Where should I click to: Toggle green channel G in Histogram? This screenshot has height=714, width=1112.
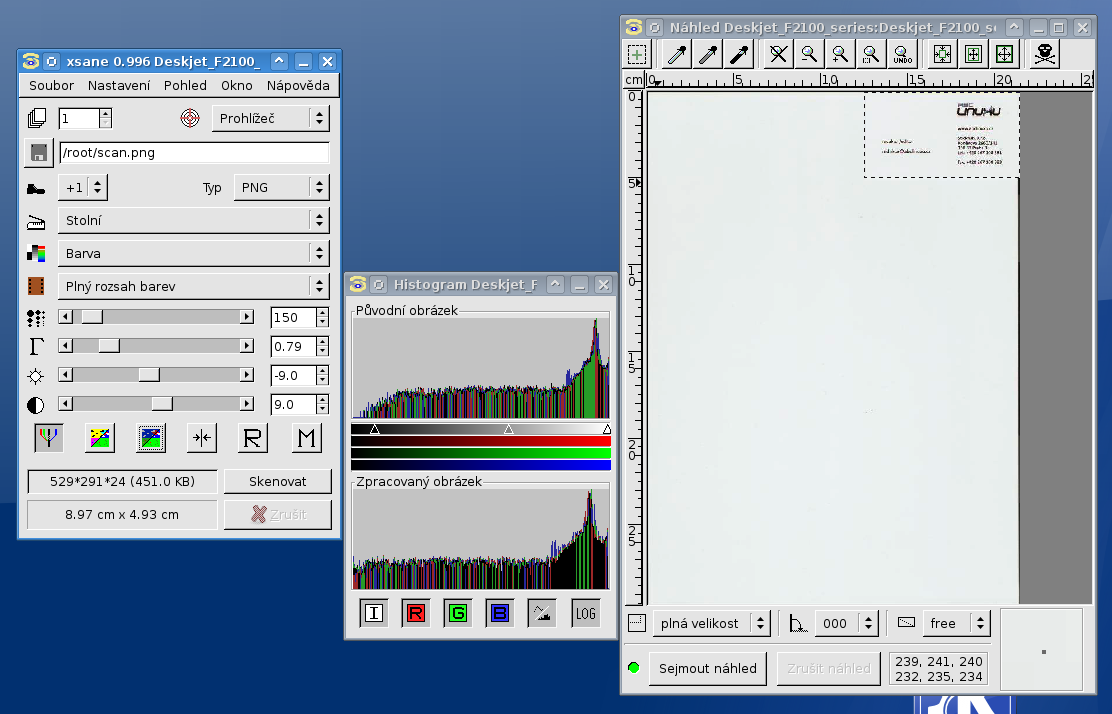(458, 613)
